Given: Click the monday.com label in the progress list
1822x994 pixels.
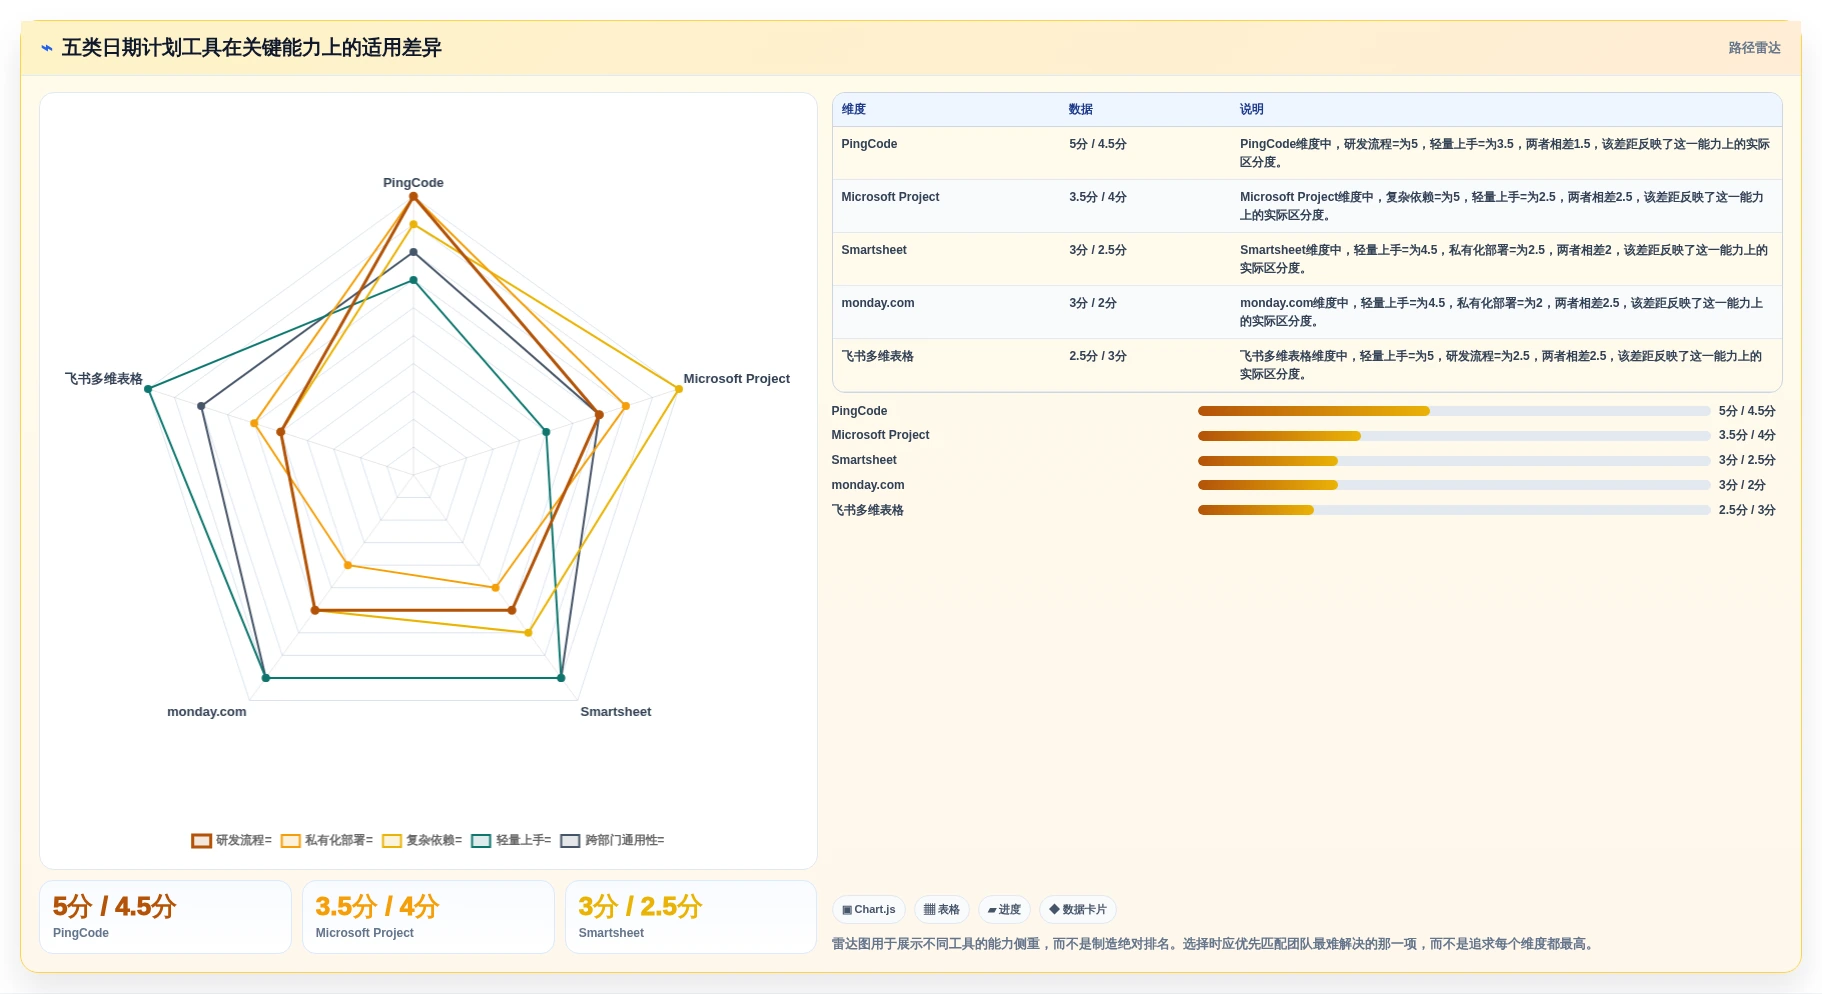Looking at the screenshot, I should coord(868,485).
